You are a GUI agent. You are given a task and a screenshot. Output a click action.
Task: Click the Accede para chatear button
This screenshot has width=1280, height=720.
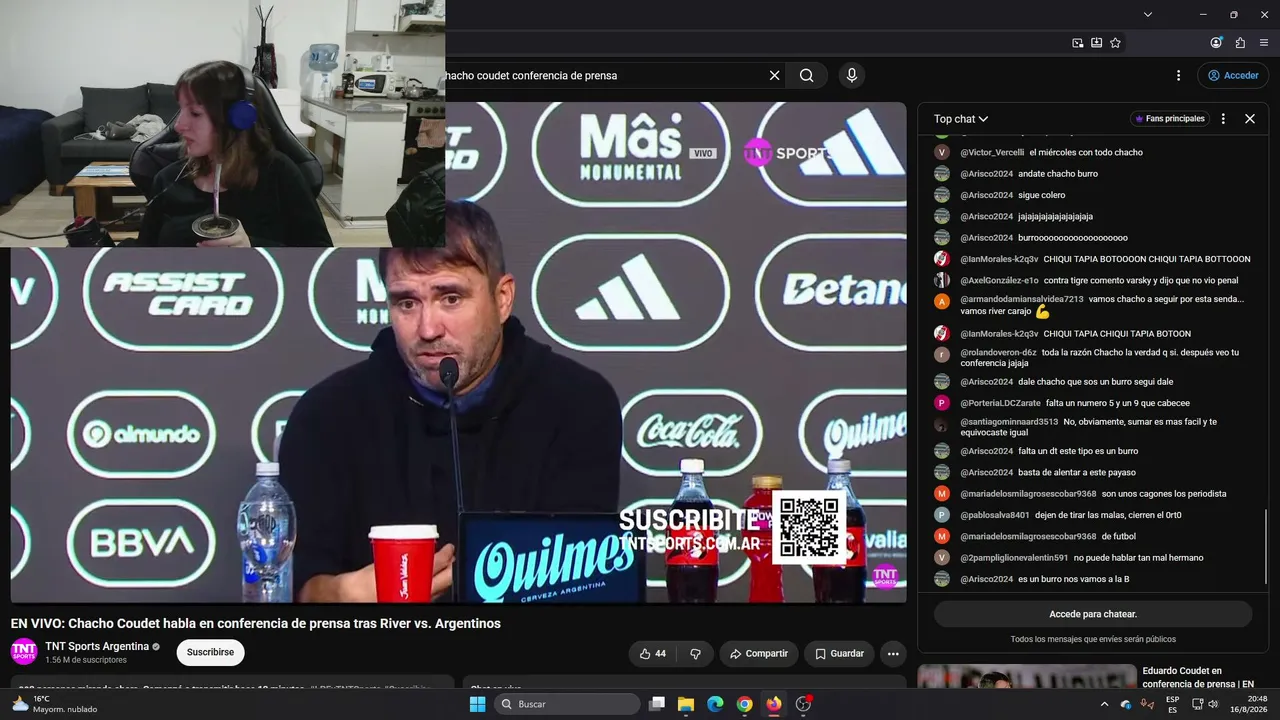[1093, 614]
